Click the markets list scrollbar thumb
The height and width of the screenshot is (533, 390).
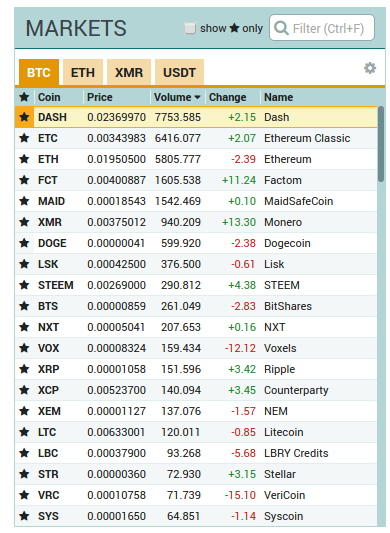tap(381, 144)
